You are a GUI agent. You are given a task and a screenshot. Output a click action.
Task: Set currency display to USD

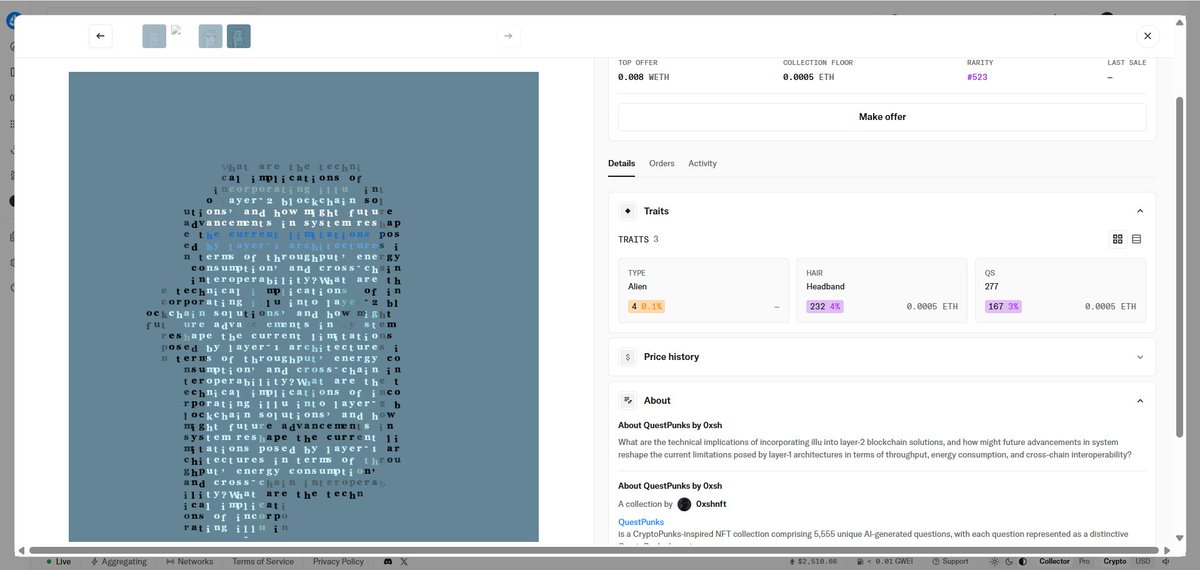coord(1143,562)
